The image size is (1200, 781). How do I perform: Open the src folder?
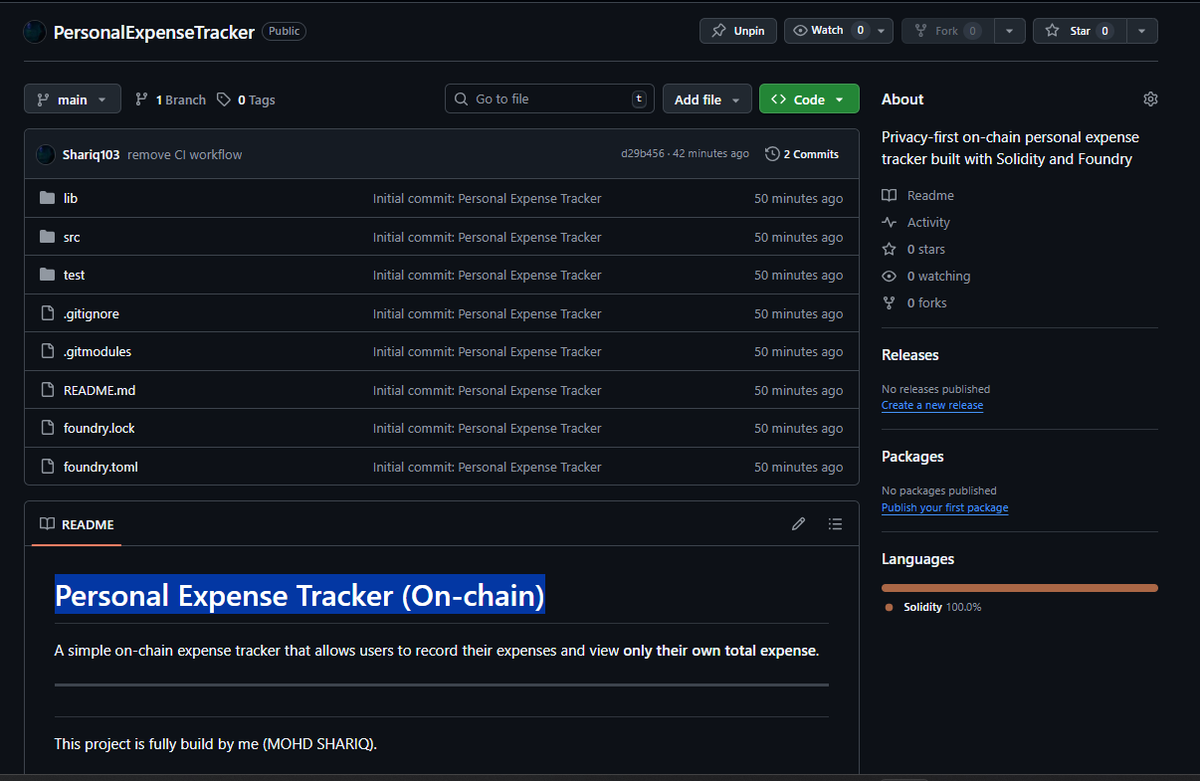tap(72, 237)
